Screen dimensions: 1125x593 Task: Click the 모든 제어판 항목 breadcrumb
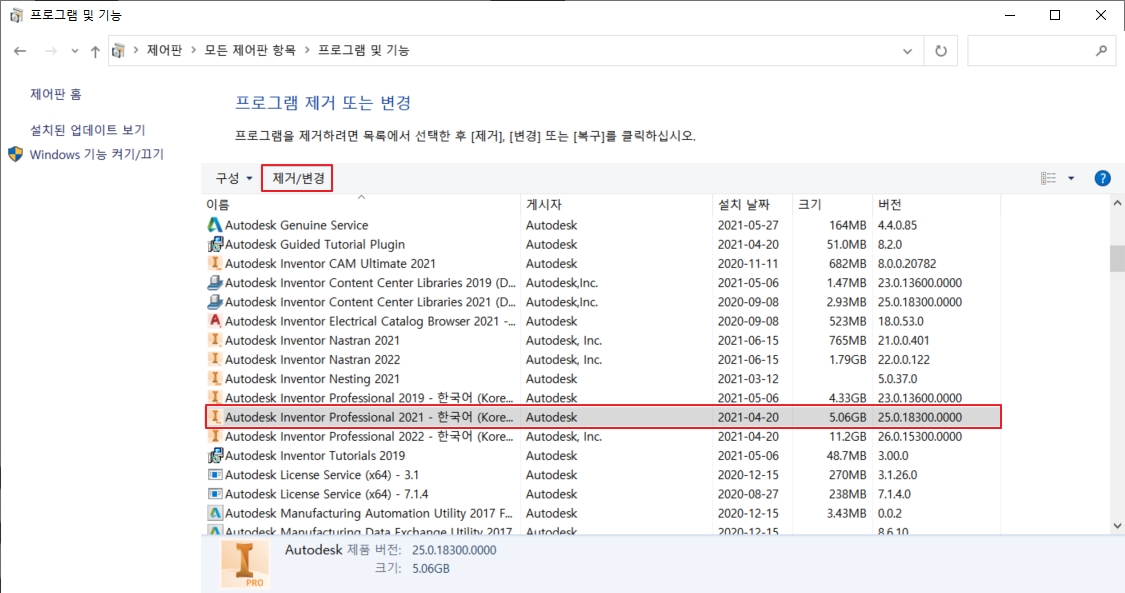[x=250, y=50]
